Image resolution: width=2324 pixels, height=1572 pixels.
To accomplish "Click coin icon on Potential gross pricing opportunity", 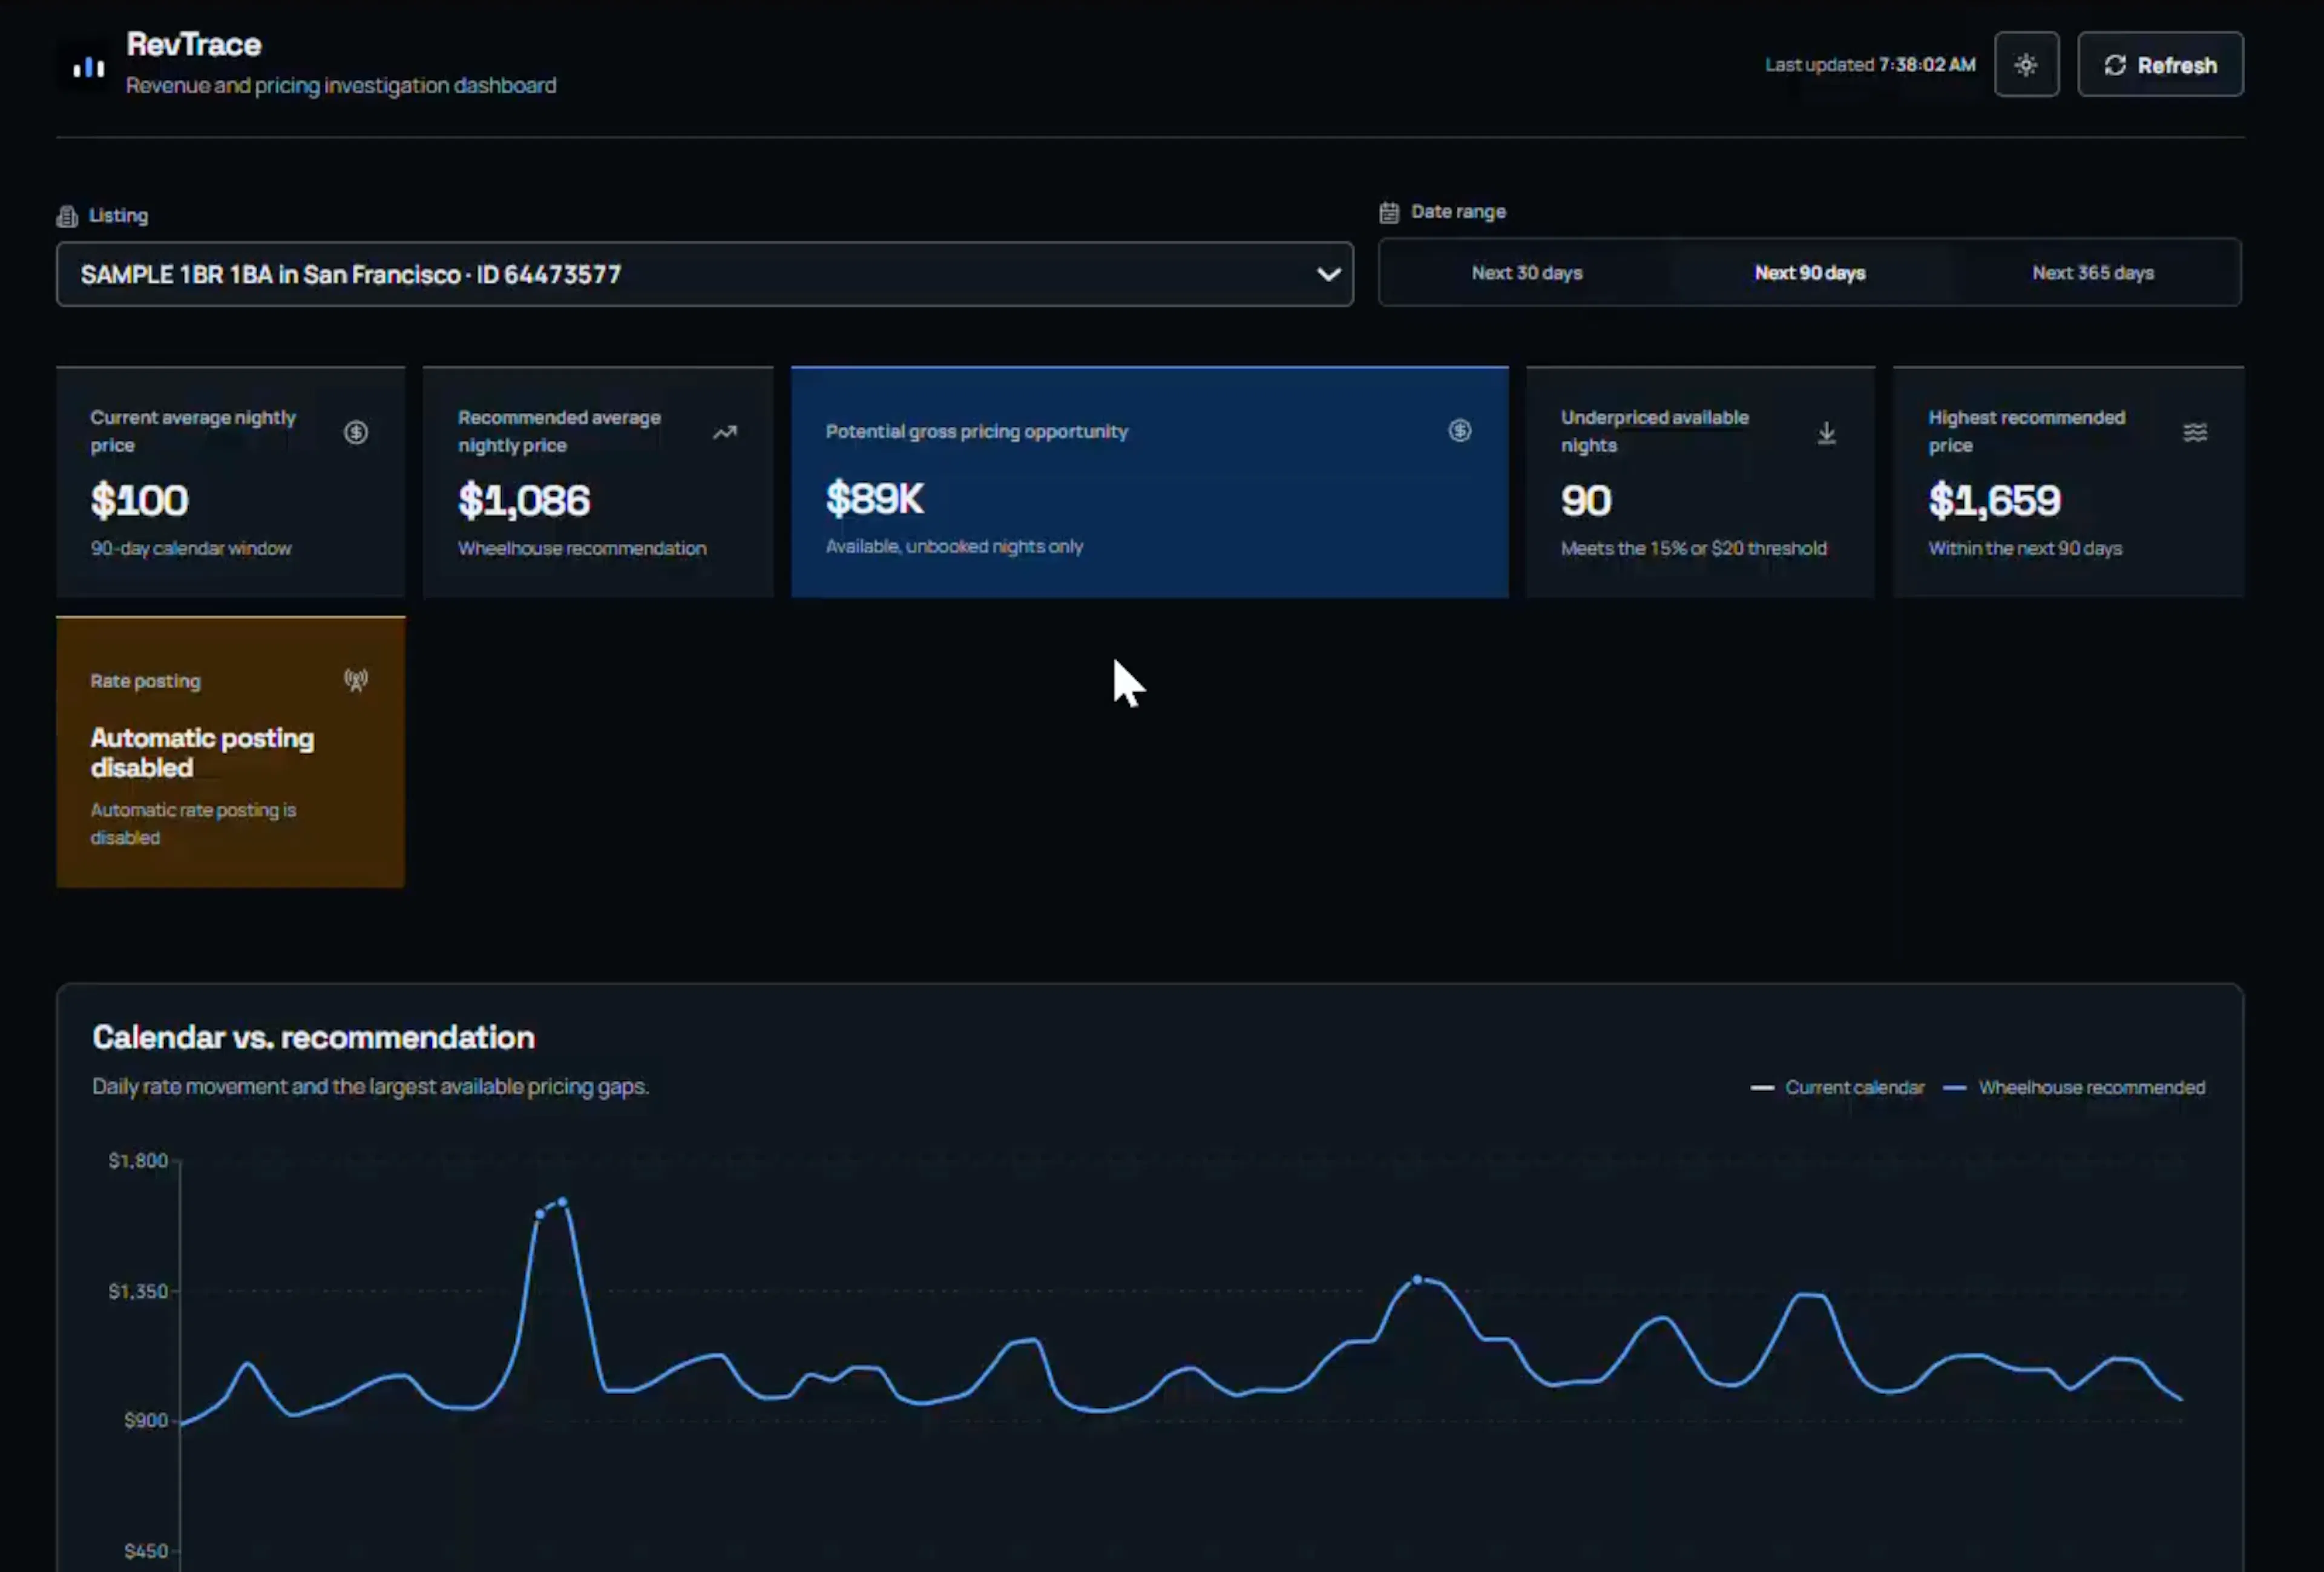I will click(1459, 430).
